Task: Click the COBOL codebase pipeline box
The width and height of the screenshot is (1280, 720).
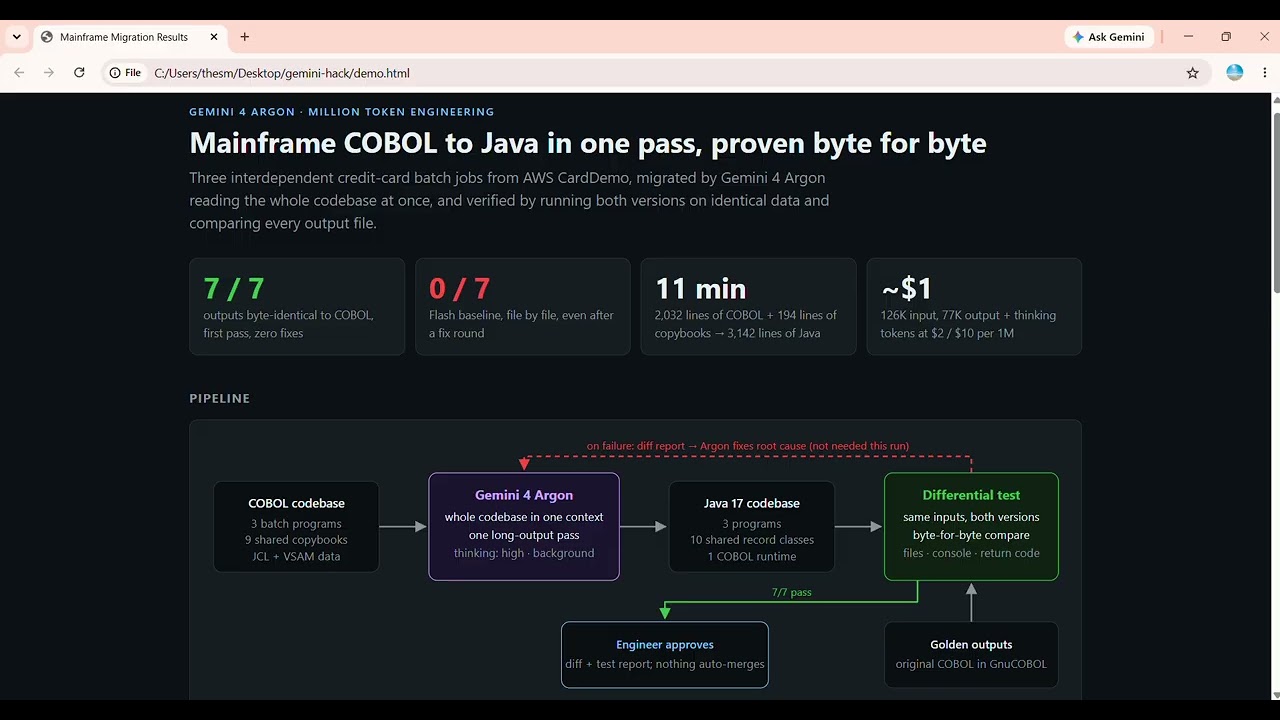Action: pos(296,527)
